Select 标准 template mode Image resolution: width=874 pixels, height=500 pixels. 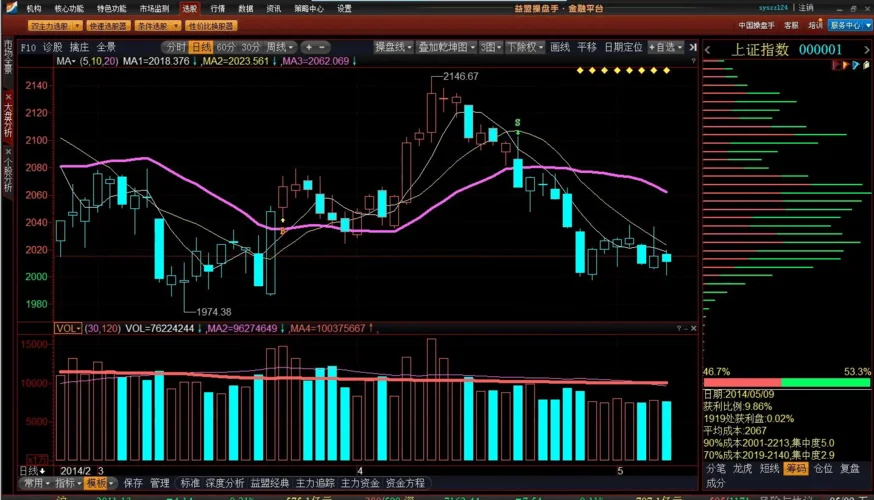coord(190,483)
